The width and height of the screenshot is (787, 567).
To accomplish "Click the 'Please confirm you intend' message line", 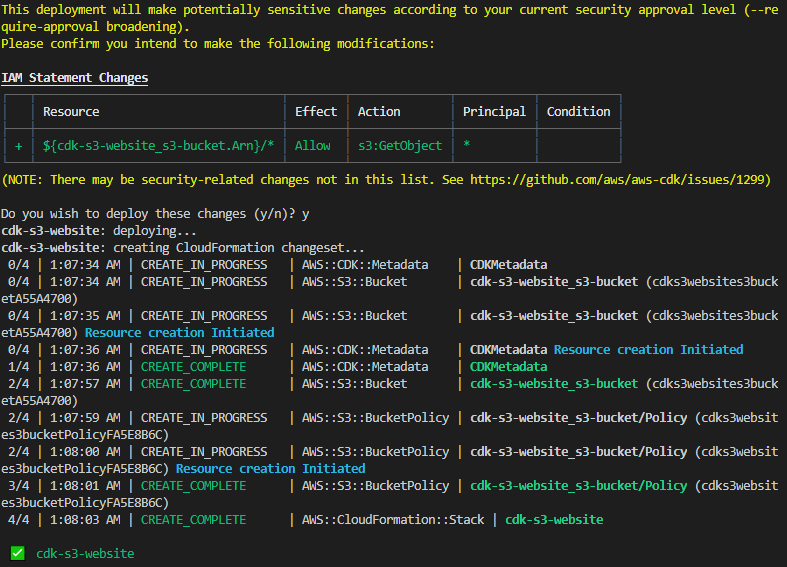I will [218, 44].
